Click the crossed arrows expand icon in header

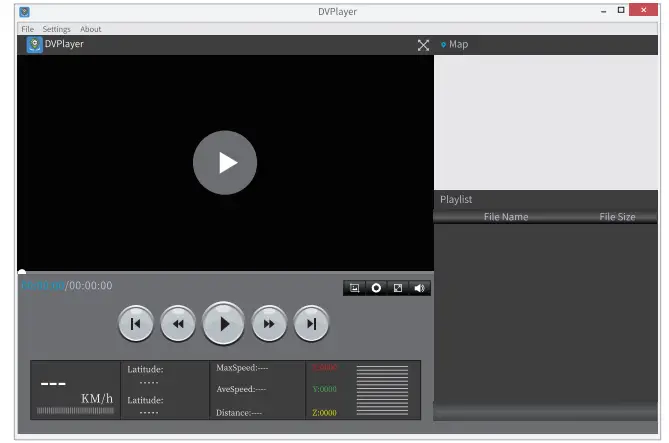pos(423,45)
